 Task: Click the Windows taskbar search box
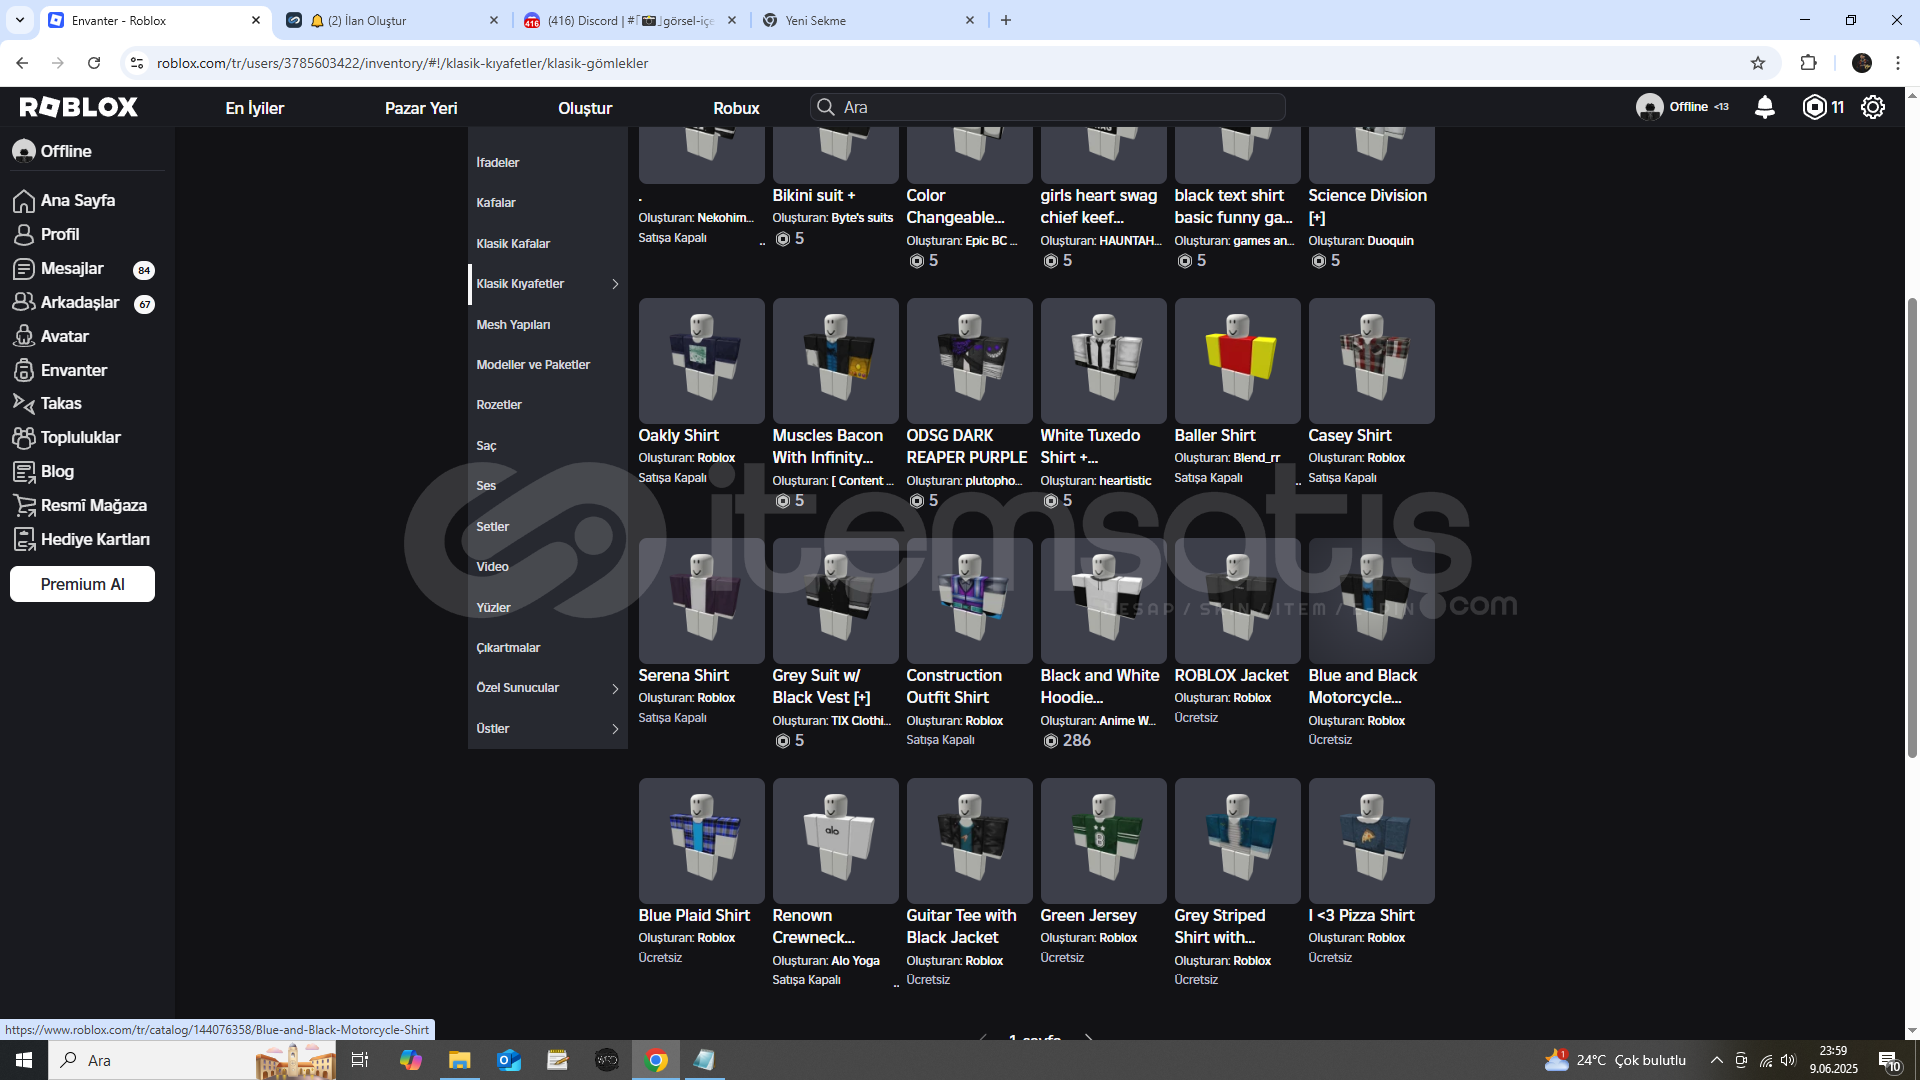pyautogui.click(x=192, y=1060)
